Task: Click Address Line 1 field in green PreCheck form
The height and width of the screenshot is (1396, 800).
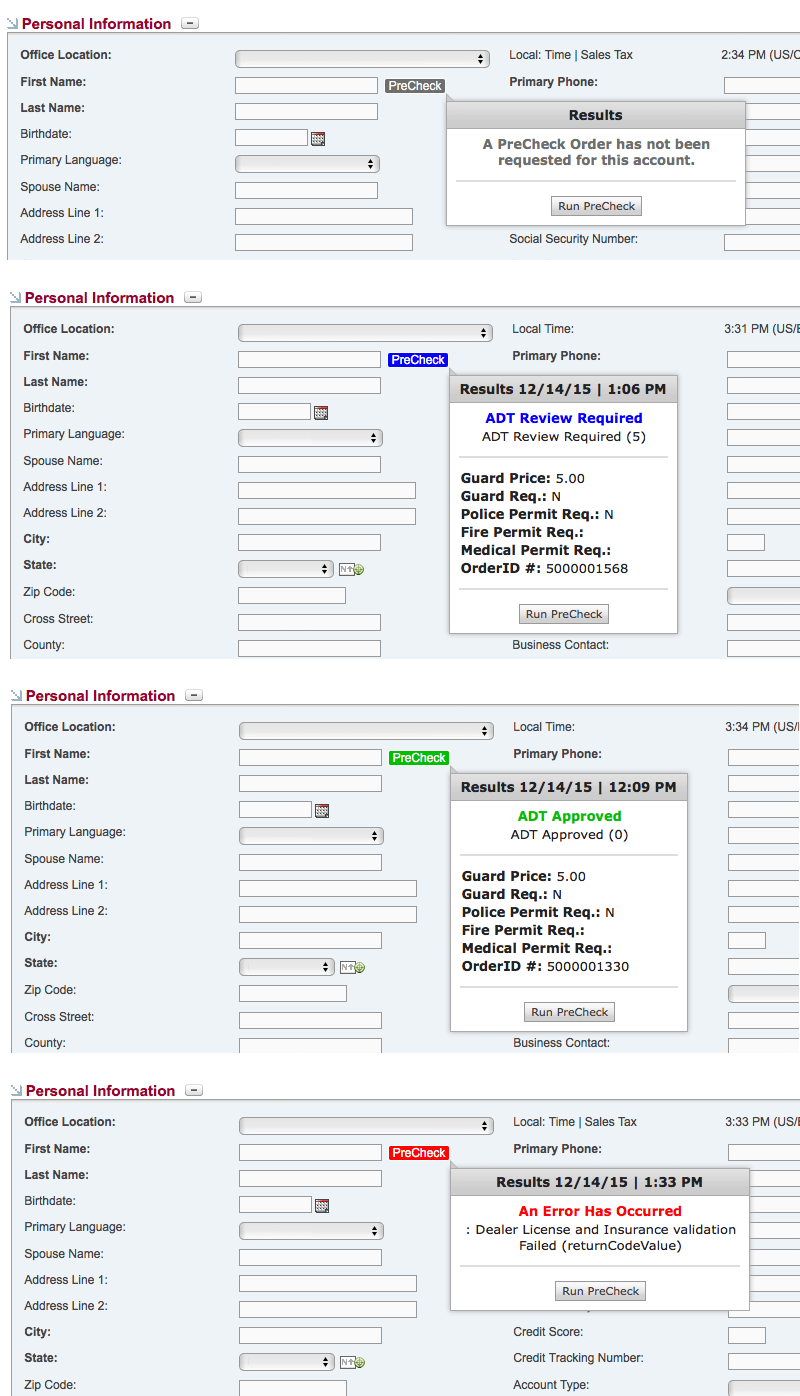Action: (x=328, y=889)
